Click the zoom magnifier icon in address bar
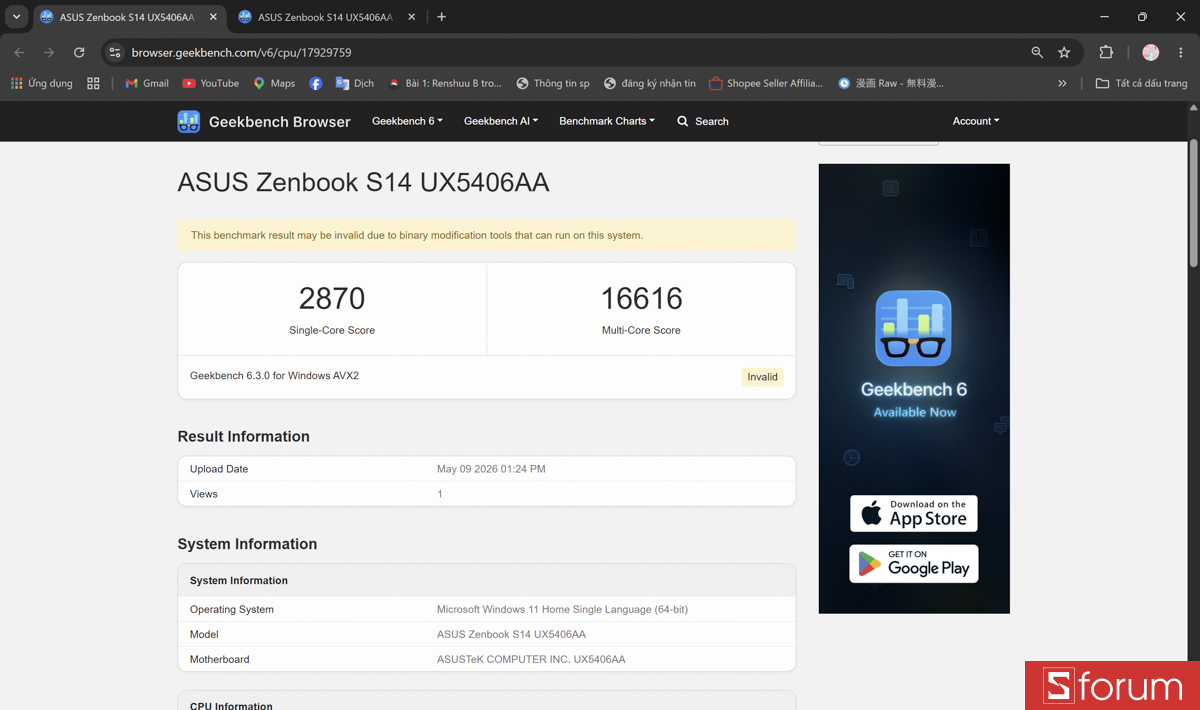The height and width of the screenshot is (710, 1200). pyautogui.click(x=1037, y=52)
